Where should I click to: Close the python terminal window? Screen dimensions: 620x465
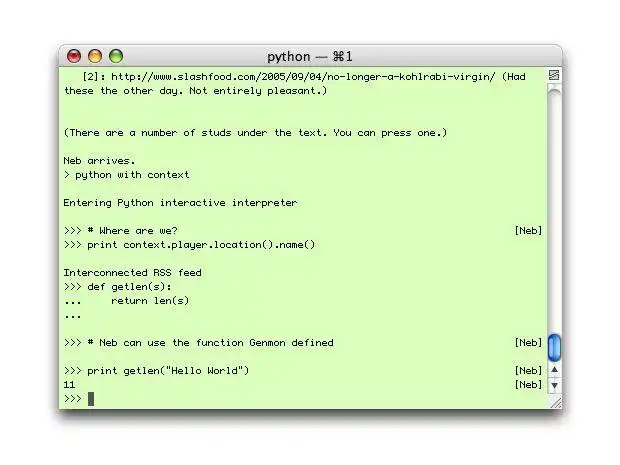point(74,56)
